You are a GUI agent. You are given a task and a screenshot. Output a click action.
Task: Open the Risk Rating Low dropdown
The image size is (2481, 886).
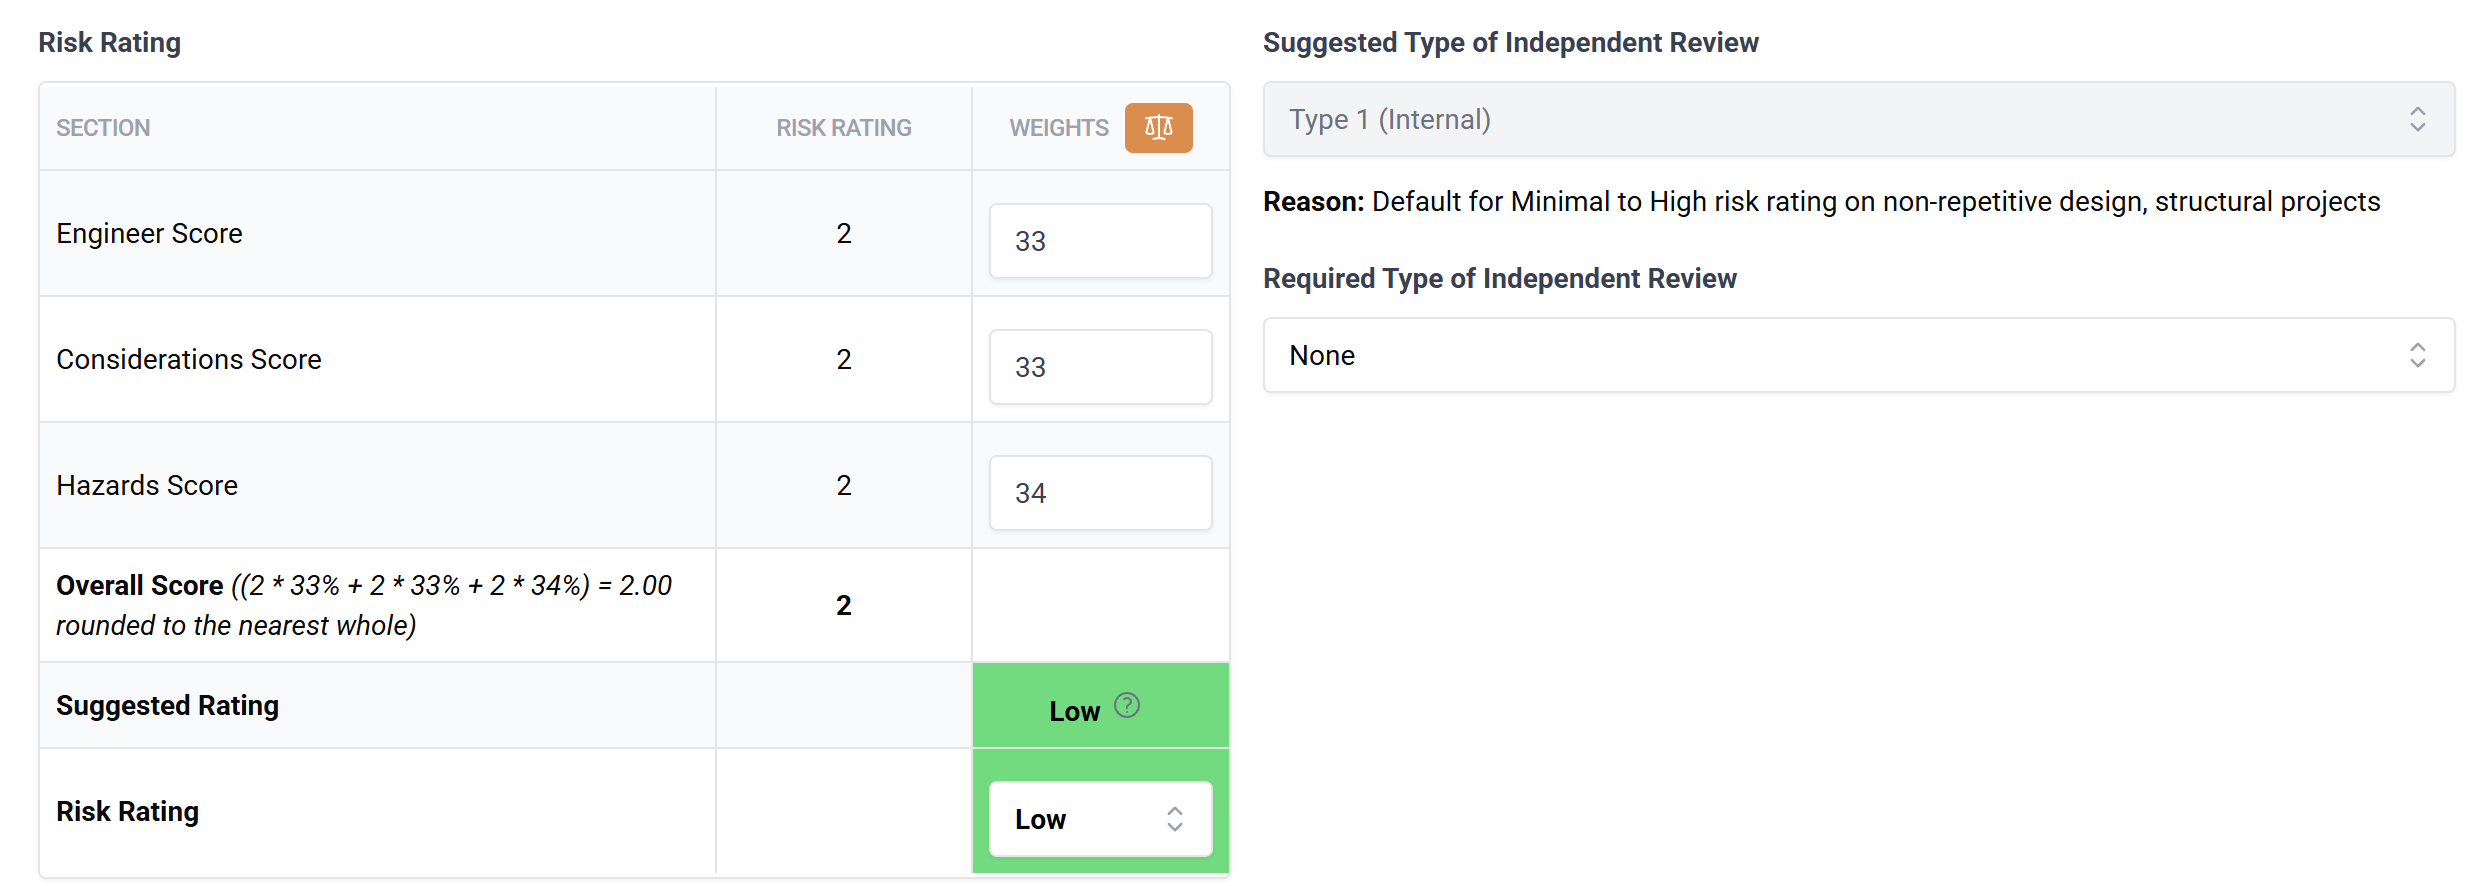1100,819
